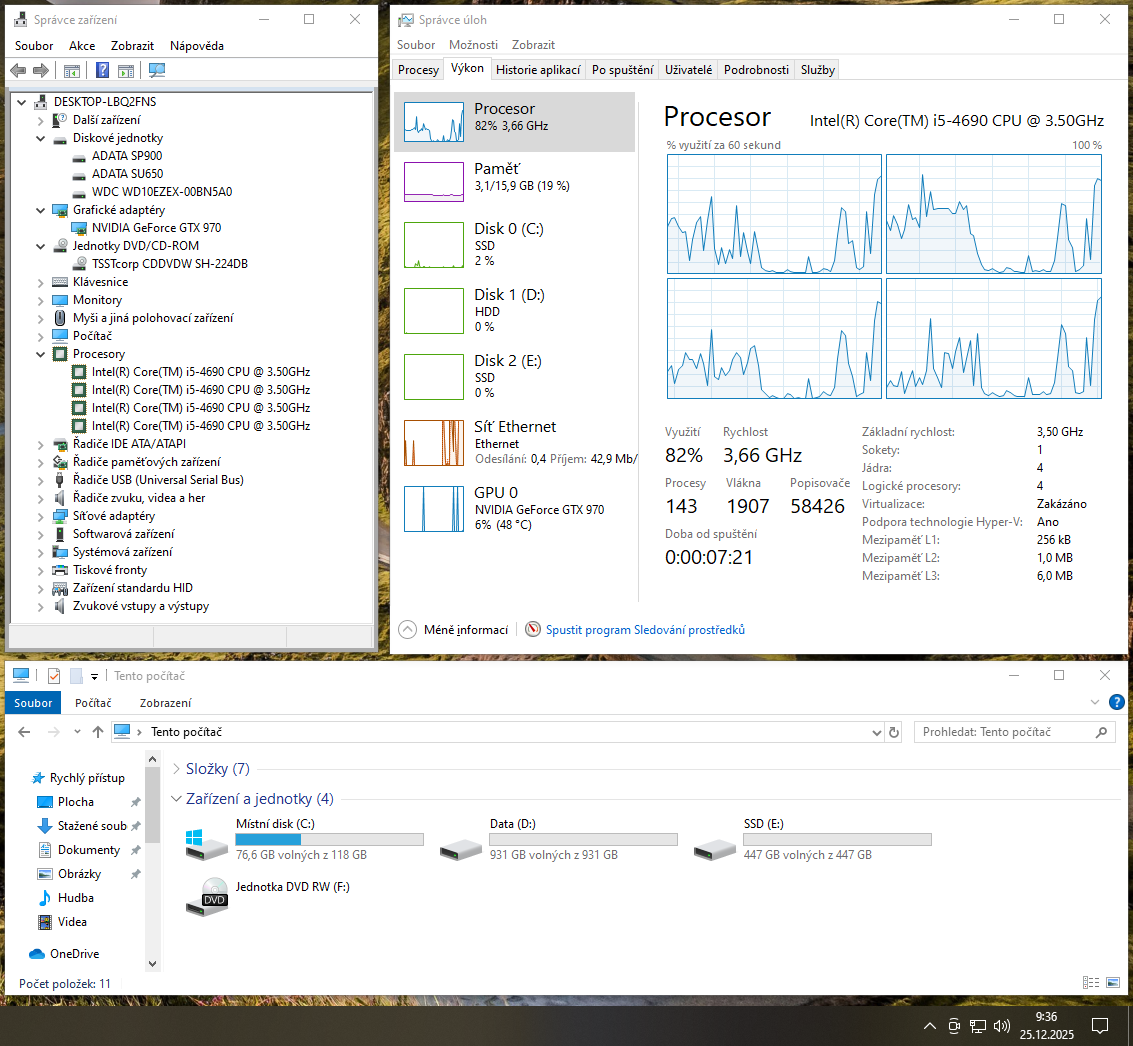Click the scan for hardware changes icon
This screenshot has width=1133, height=1046.
pyautogui.click(x=157, y=70)
